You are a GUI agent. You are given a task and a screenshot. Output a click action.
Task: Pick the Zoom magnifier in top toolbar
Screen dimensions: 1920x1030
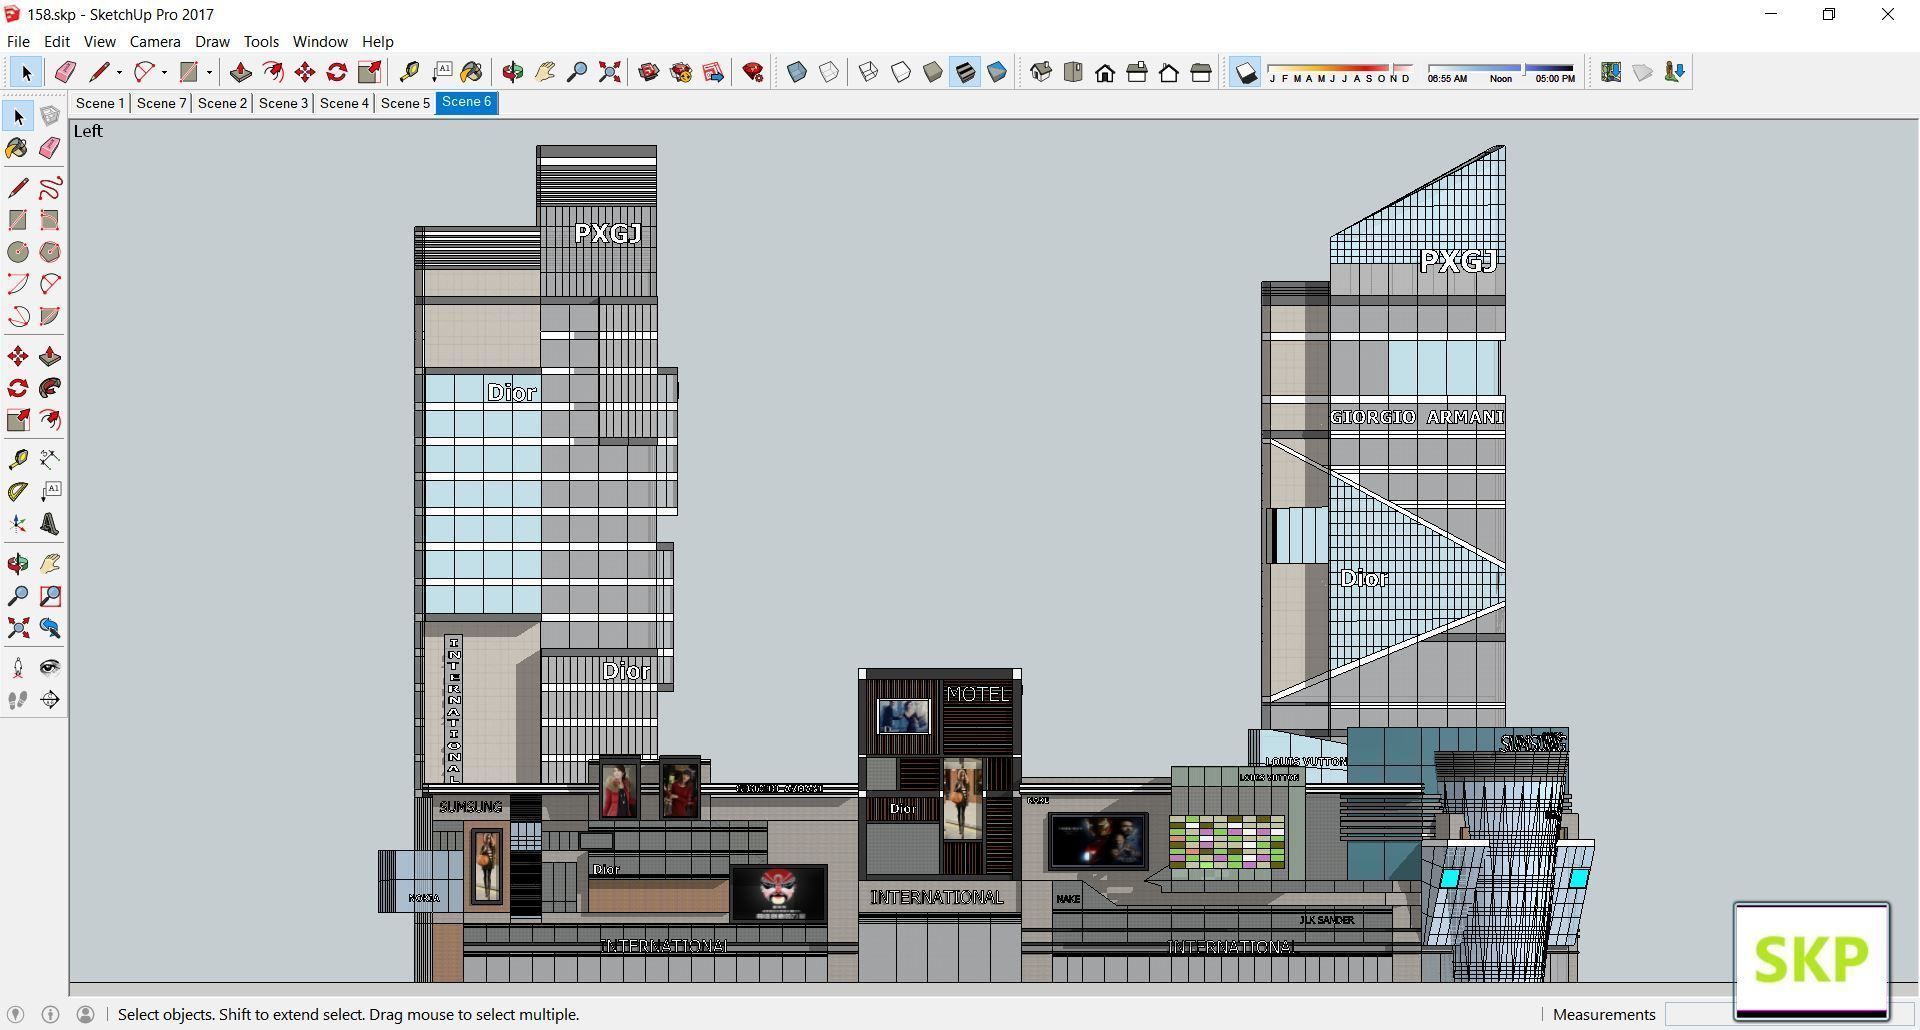577,72
